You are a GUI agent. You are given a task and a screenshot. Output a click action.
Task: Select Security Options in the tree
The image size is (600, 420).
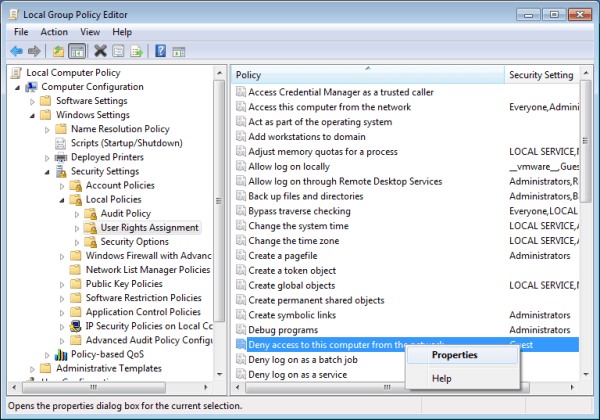point(134,242)
